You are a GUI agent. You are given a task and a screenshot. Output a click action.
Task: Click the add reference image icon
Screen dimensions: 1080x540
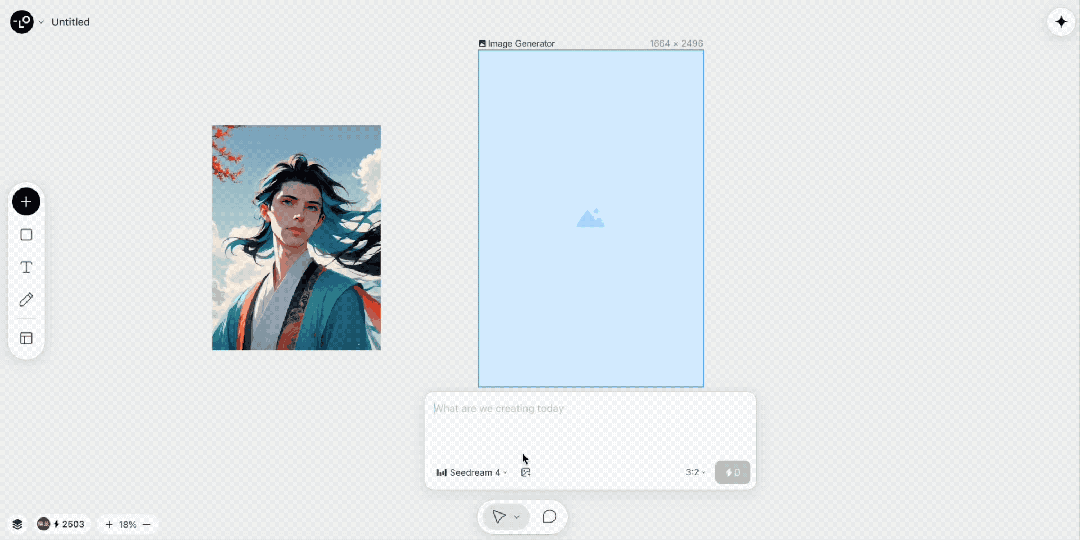(x=525, y=472)
